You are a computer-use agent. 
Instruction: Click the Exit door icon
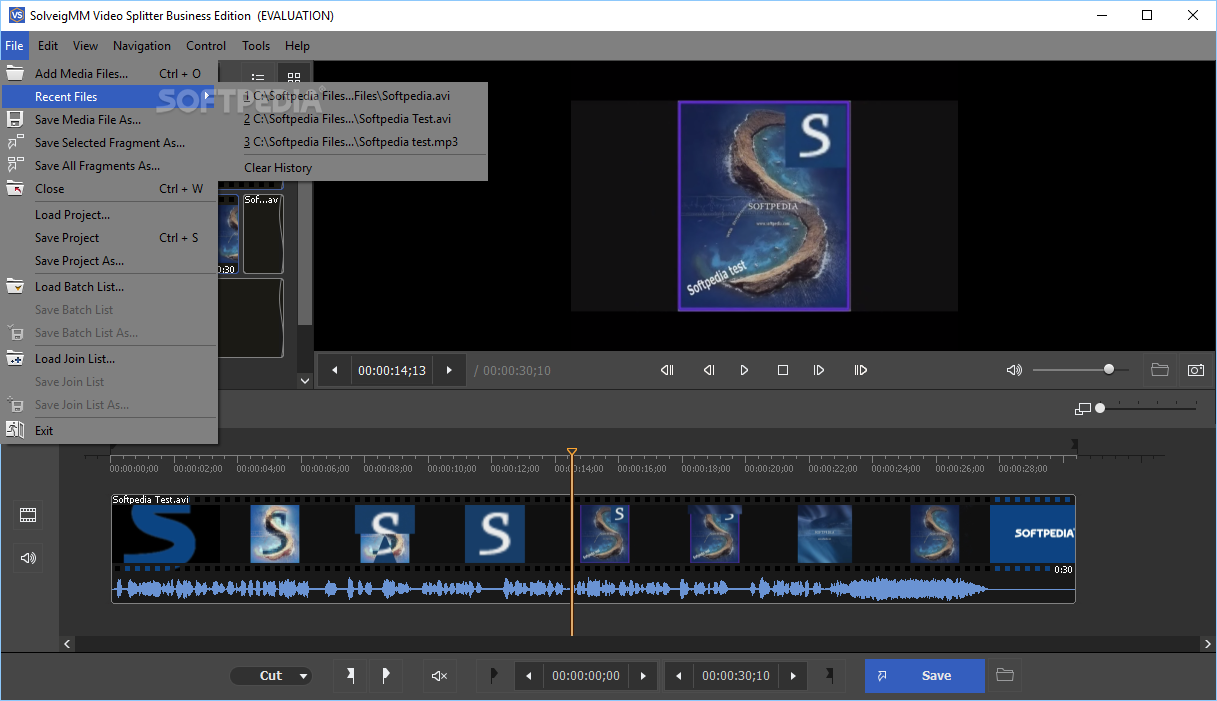[x=15, y=430]
